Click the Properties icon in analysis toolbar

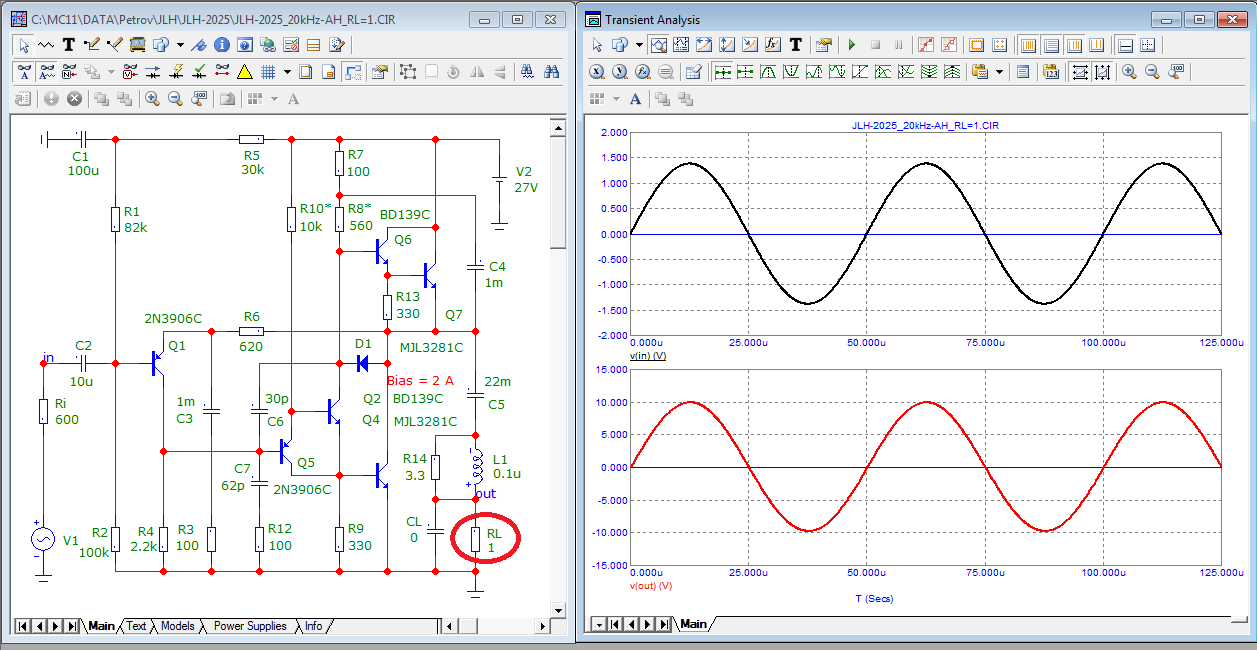pos(823,45)
